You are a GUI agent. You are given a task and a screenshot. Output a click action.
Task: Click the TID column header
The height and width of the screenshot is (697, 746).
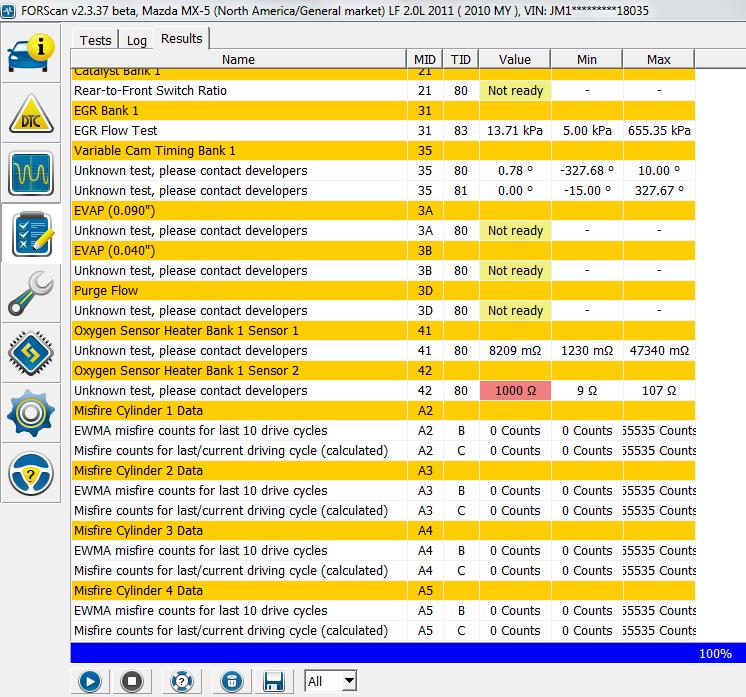(461, 59)
